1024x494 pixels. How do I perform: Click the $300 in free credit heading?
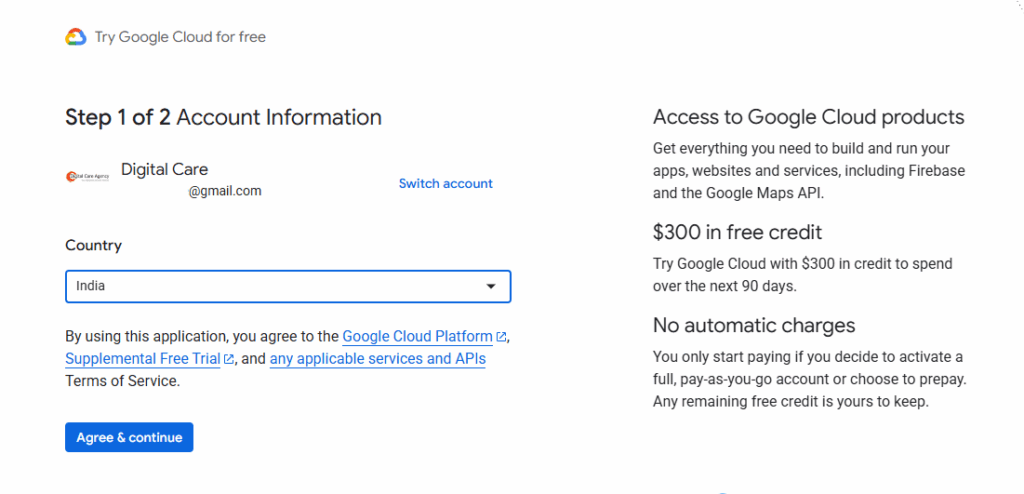737,232
